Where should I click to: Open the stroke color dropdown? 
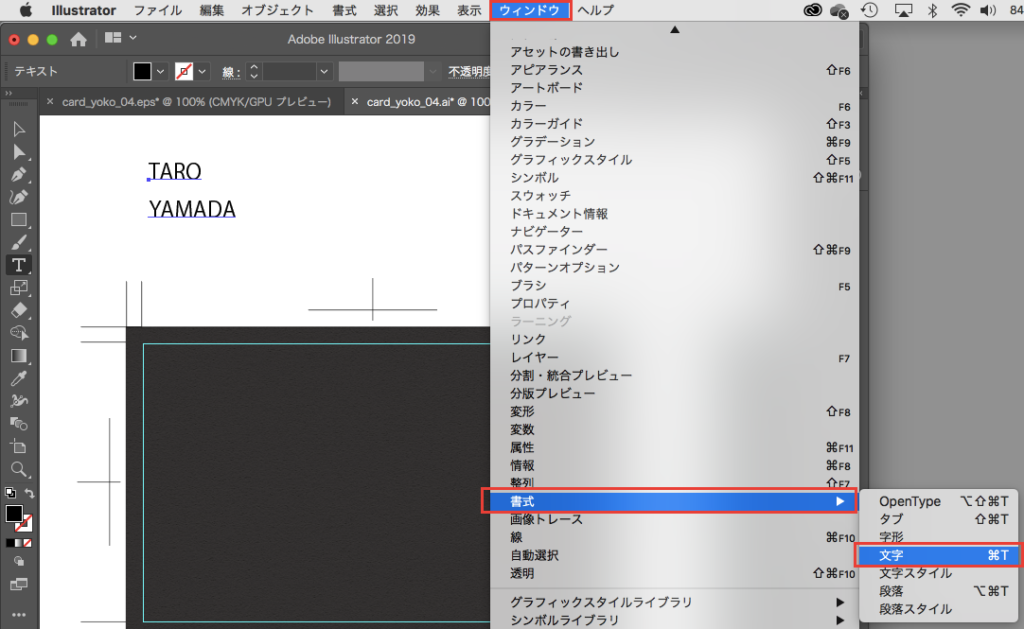click(202, 71)
